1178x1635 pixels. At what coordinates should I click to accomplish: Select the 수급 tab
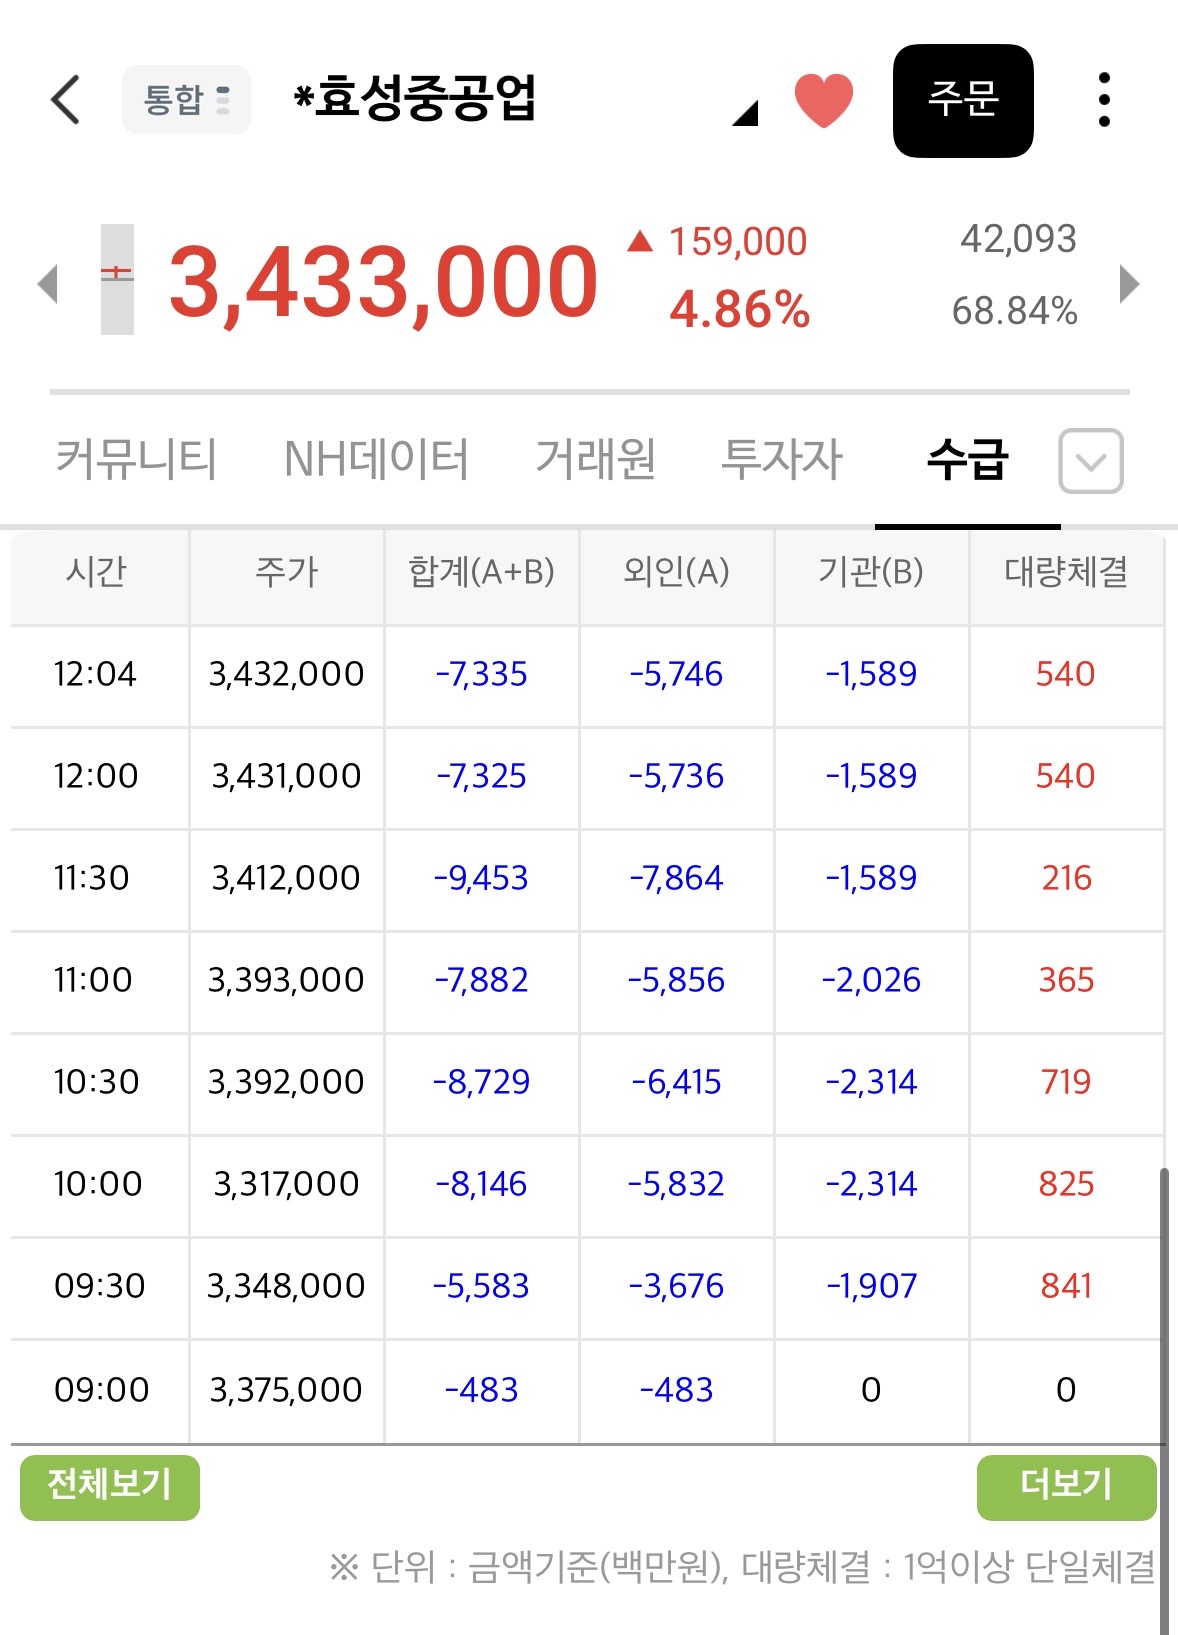(967, 460)
